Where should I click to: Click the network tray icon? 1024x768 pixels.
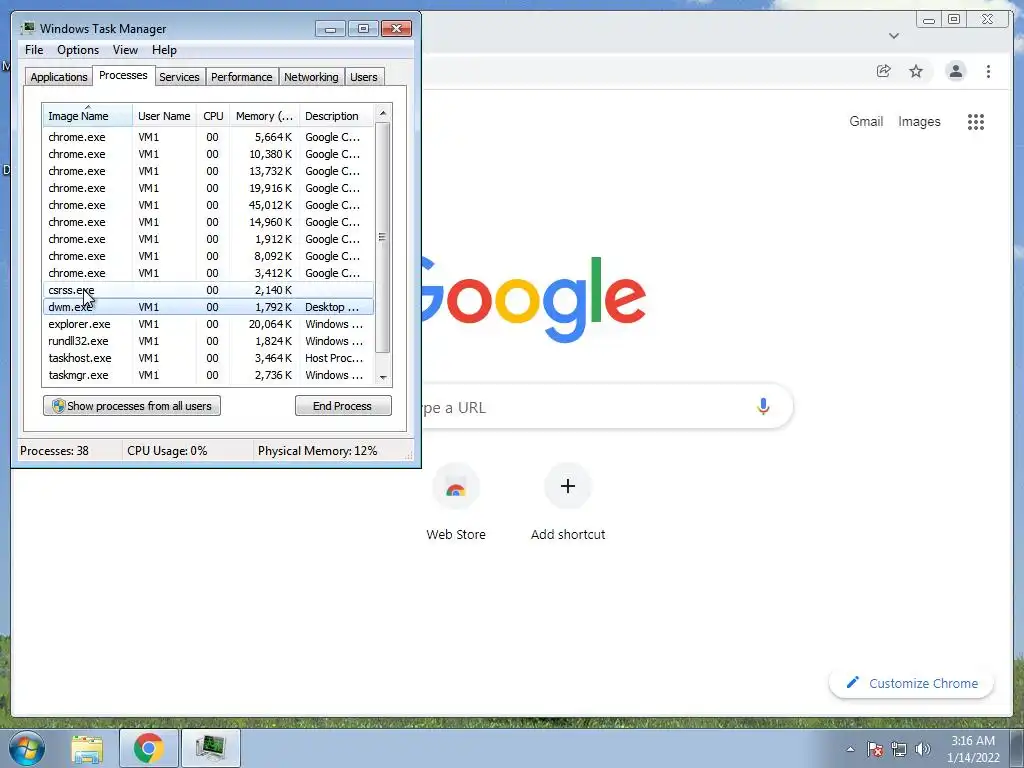tap(899, 749)
